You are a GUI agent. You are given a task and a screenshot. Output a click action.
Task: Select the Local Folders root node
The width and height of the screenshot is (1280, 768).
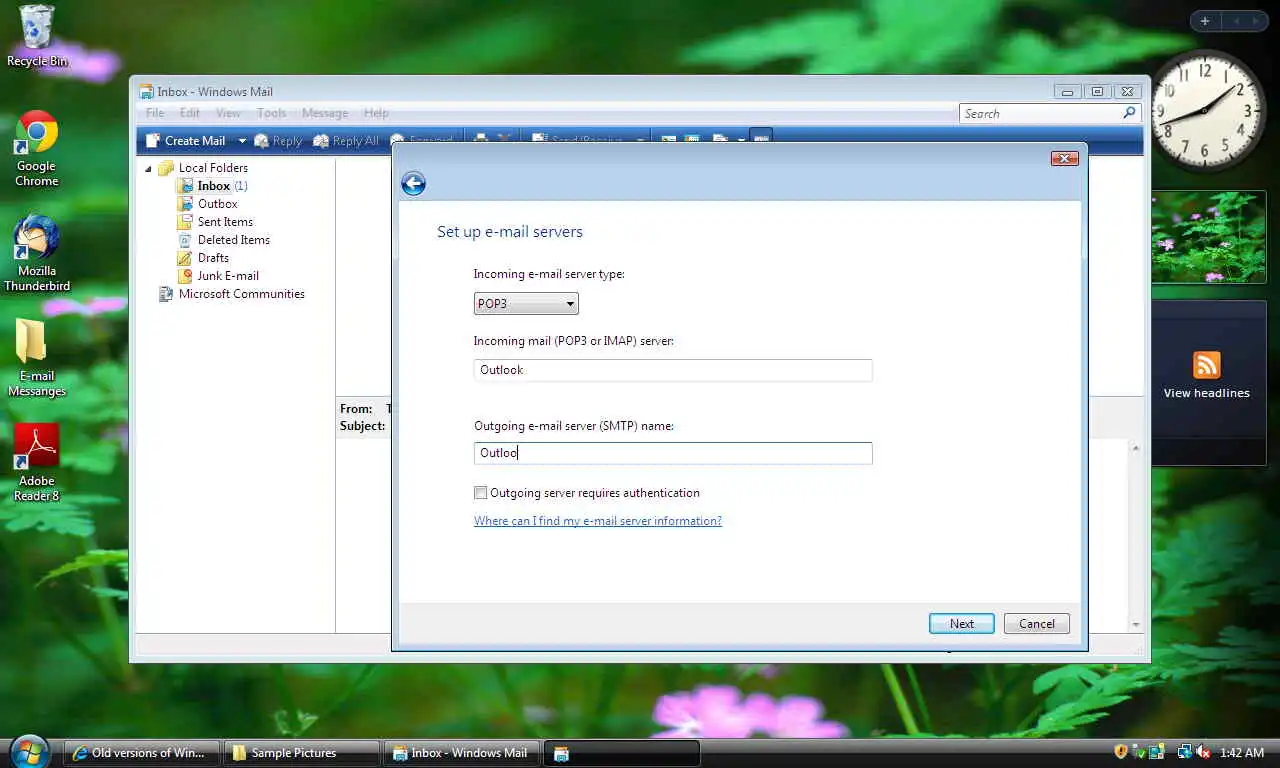tap(203, 168)
